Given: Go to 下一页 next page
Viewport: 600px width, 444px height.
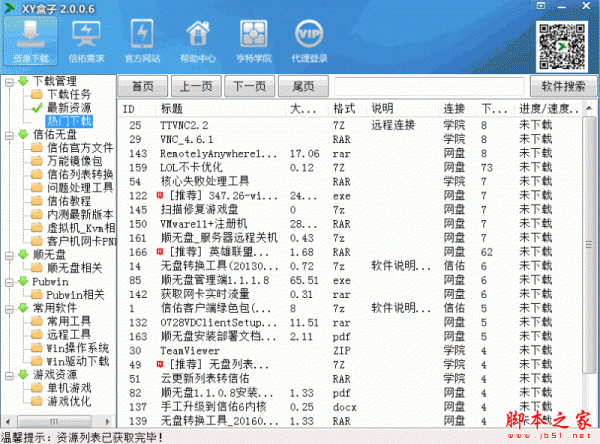Looking at the screenshot, I should 250,86.
